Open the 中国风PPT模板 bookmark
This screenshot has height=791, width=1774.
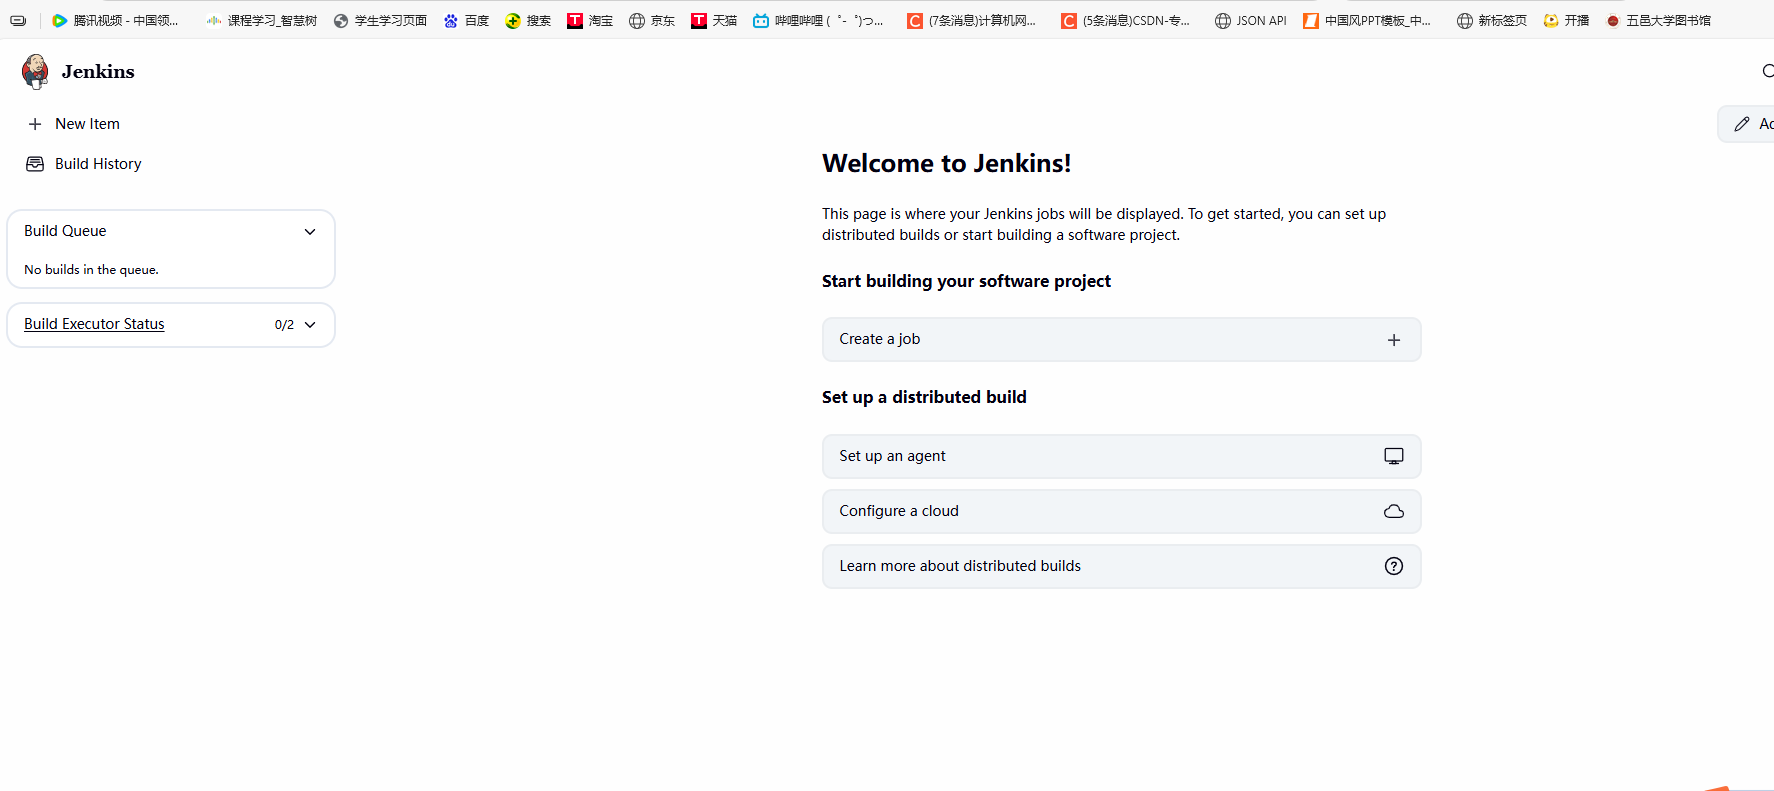click(x=1367, y=20)
